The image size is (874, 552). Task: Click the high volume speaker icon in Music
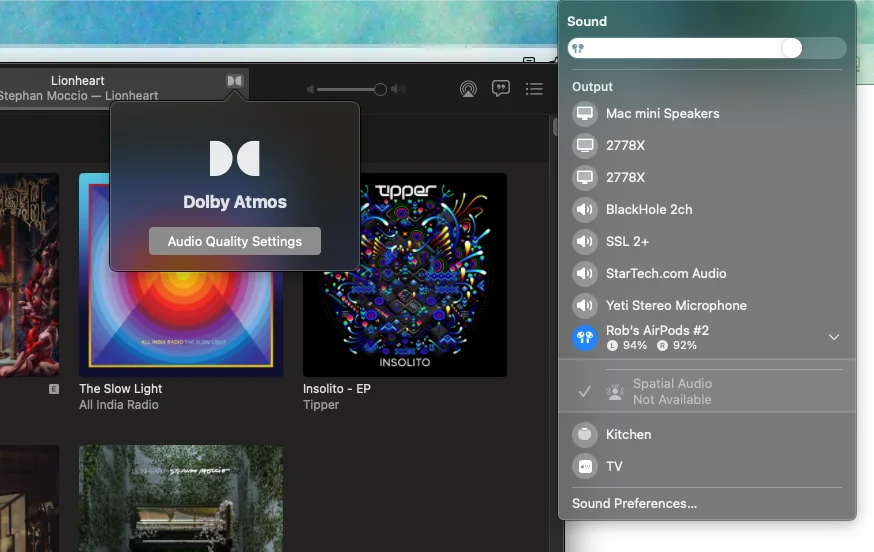coord(398,89)
